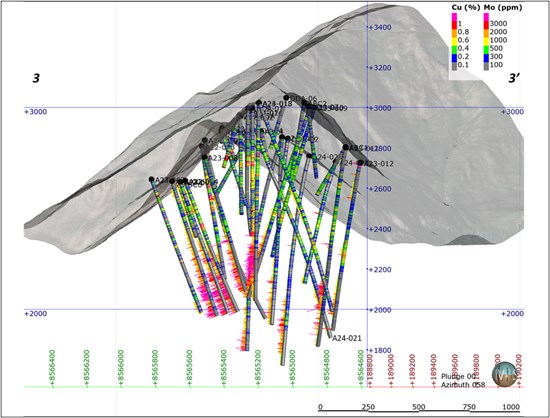The height and width of the screenshot is (418, 550).
Task: Click the elevation label +1800
Action: coord(379,350)
